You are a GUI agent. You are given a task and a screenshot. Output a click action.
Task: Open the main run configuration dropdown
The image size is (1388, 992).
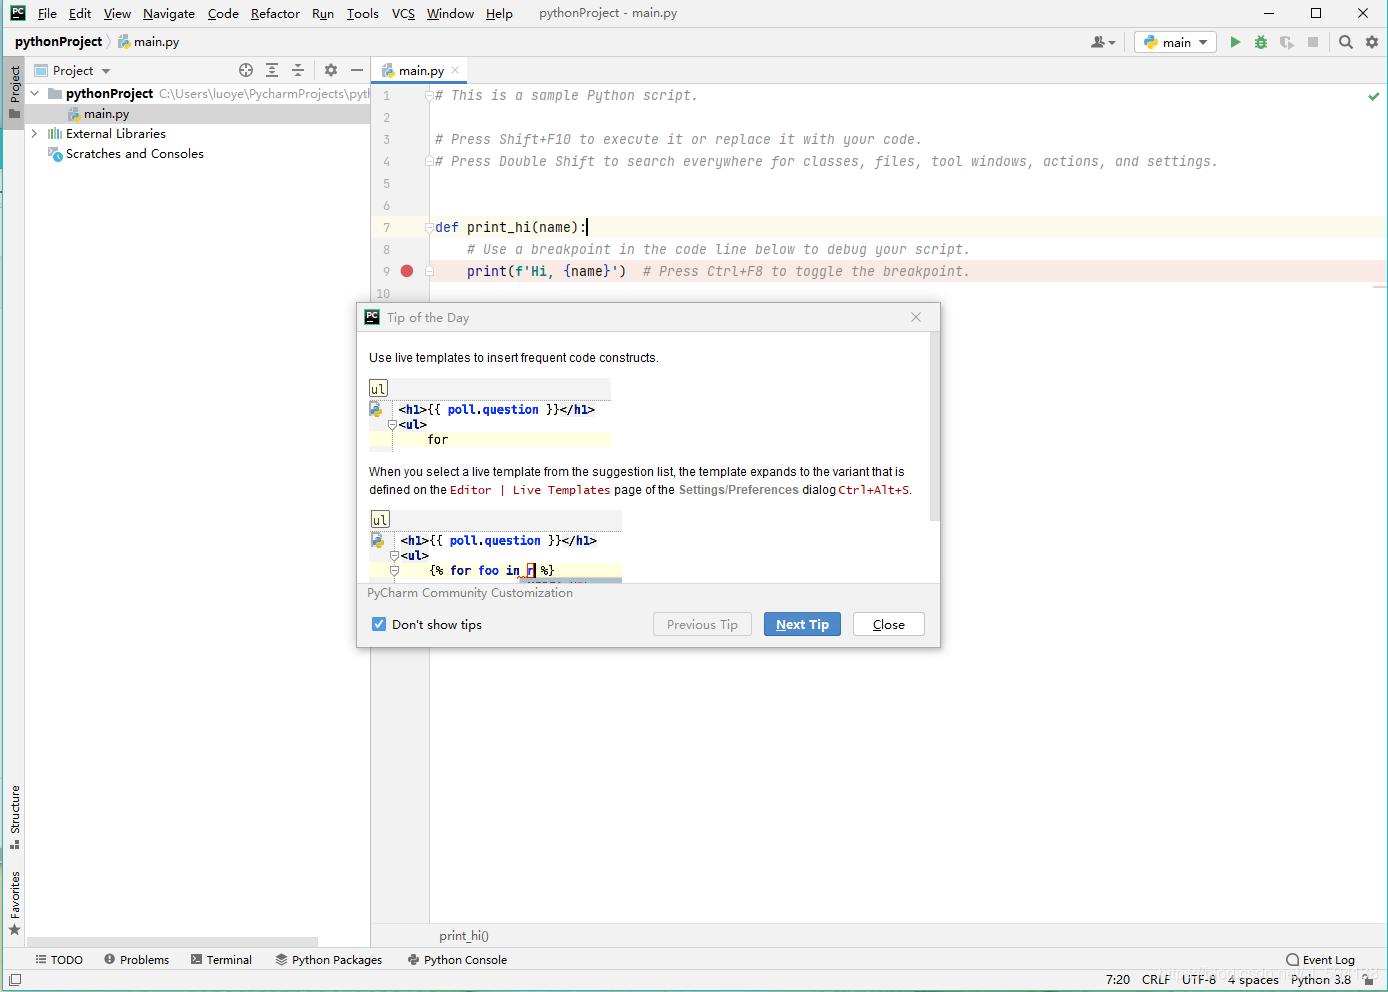pyautogui.click(x=1175, y=42)
